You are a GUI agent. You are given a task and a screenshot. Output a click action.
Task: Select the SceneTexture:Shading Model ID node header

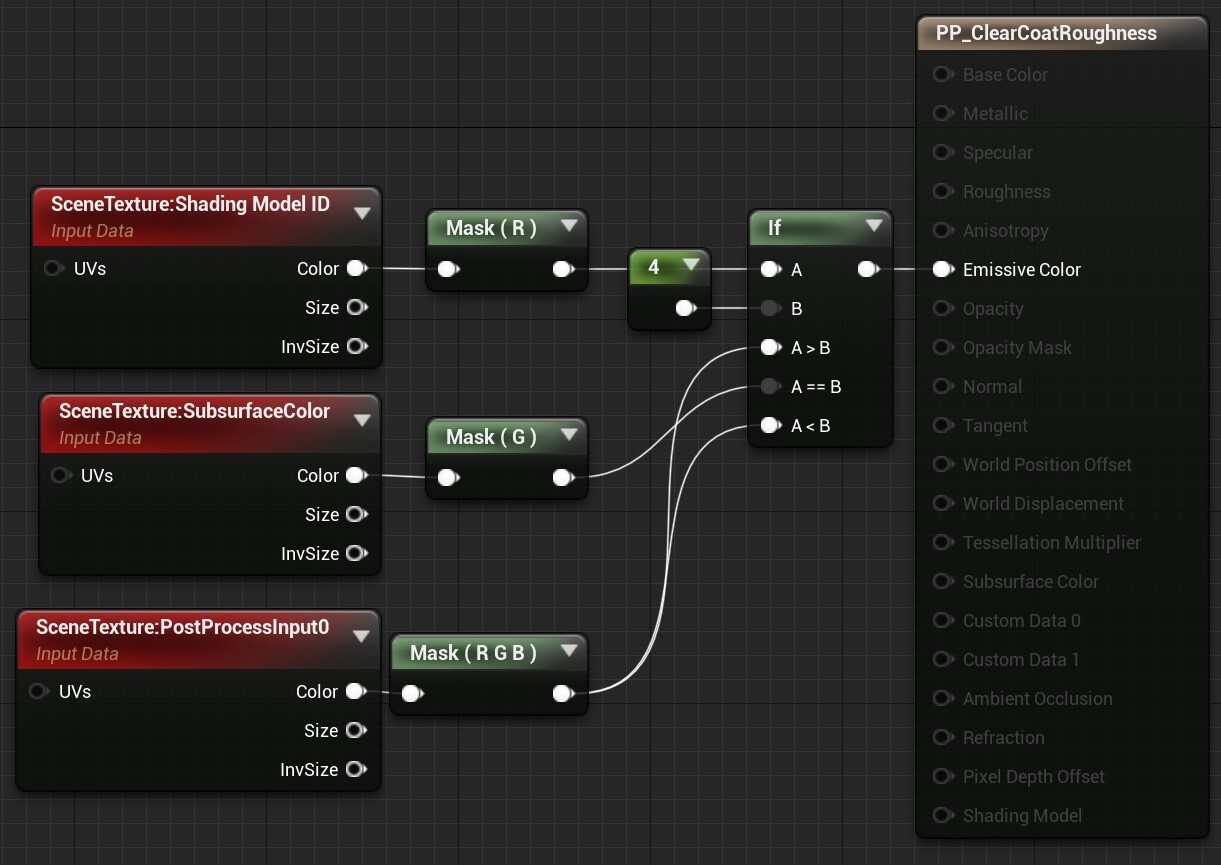pos(206,216)
